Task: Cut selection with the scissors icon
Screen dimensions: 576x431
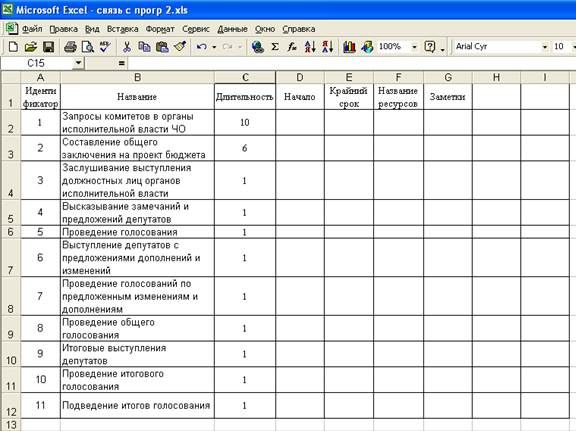Action: click(127, 47)
